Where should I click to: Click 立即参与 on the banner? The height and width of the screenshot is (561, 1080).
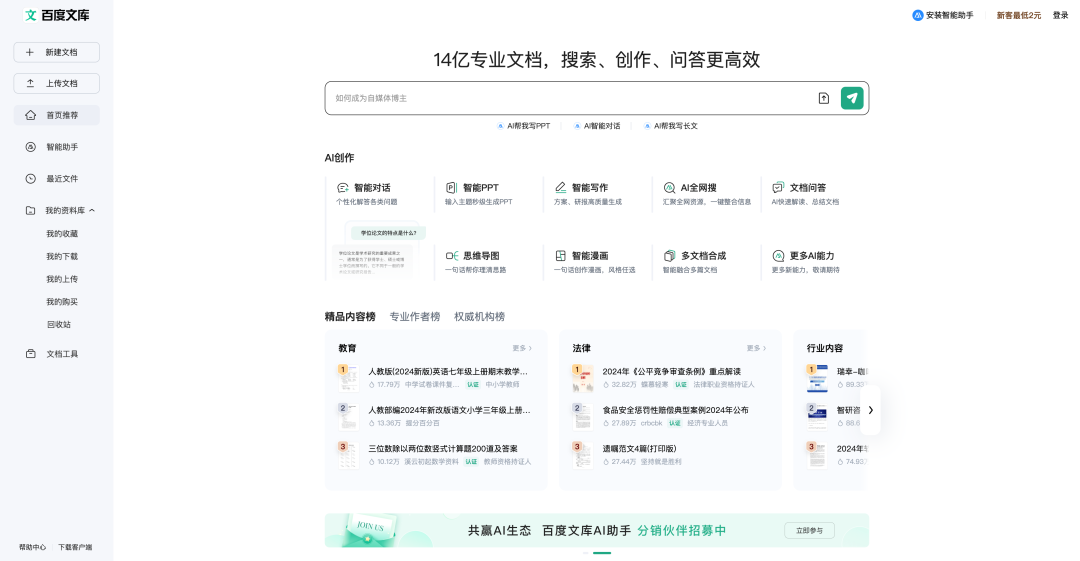pos(809,530)
